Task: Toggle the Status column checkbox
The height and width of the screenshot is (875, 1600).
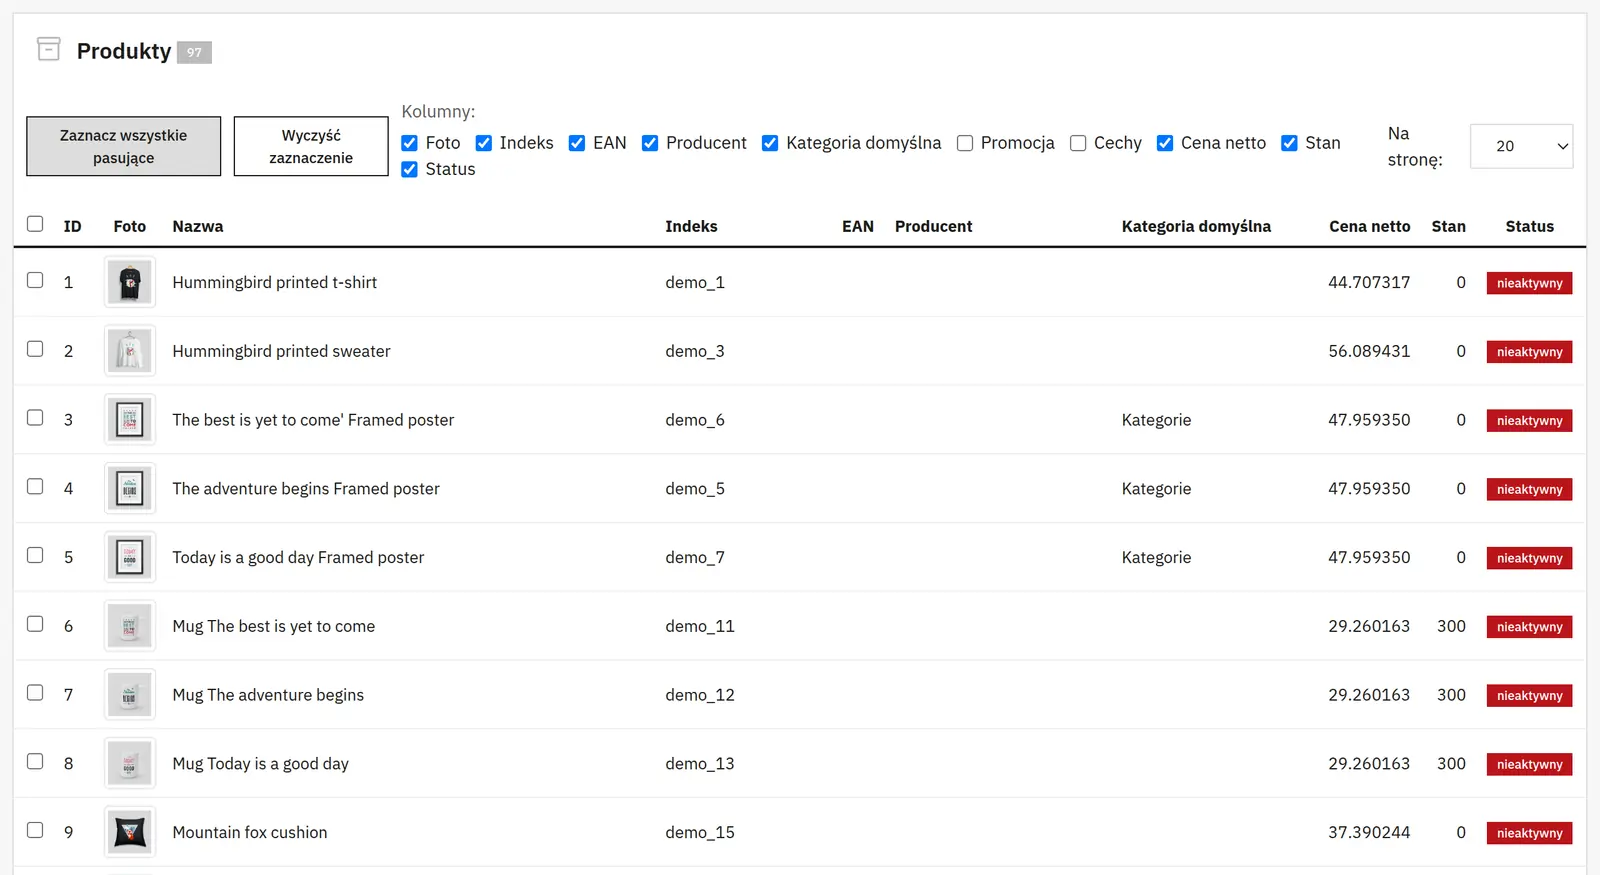Action: (409, 170)
